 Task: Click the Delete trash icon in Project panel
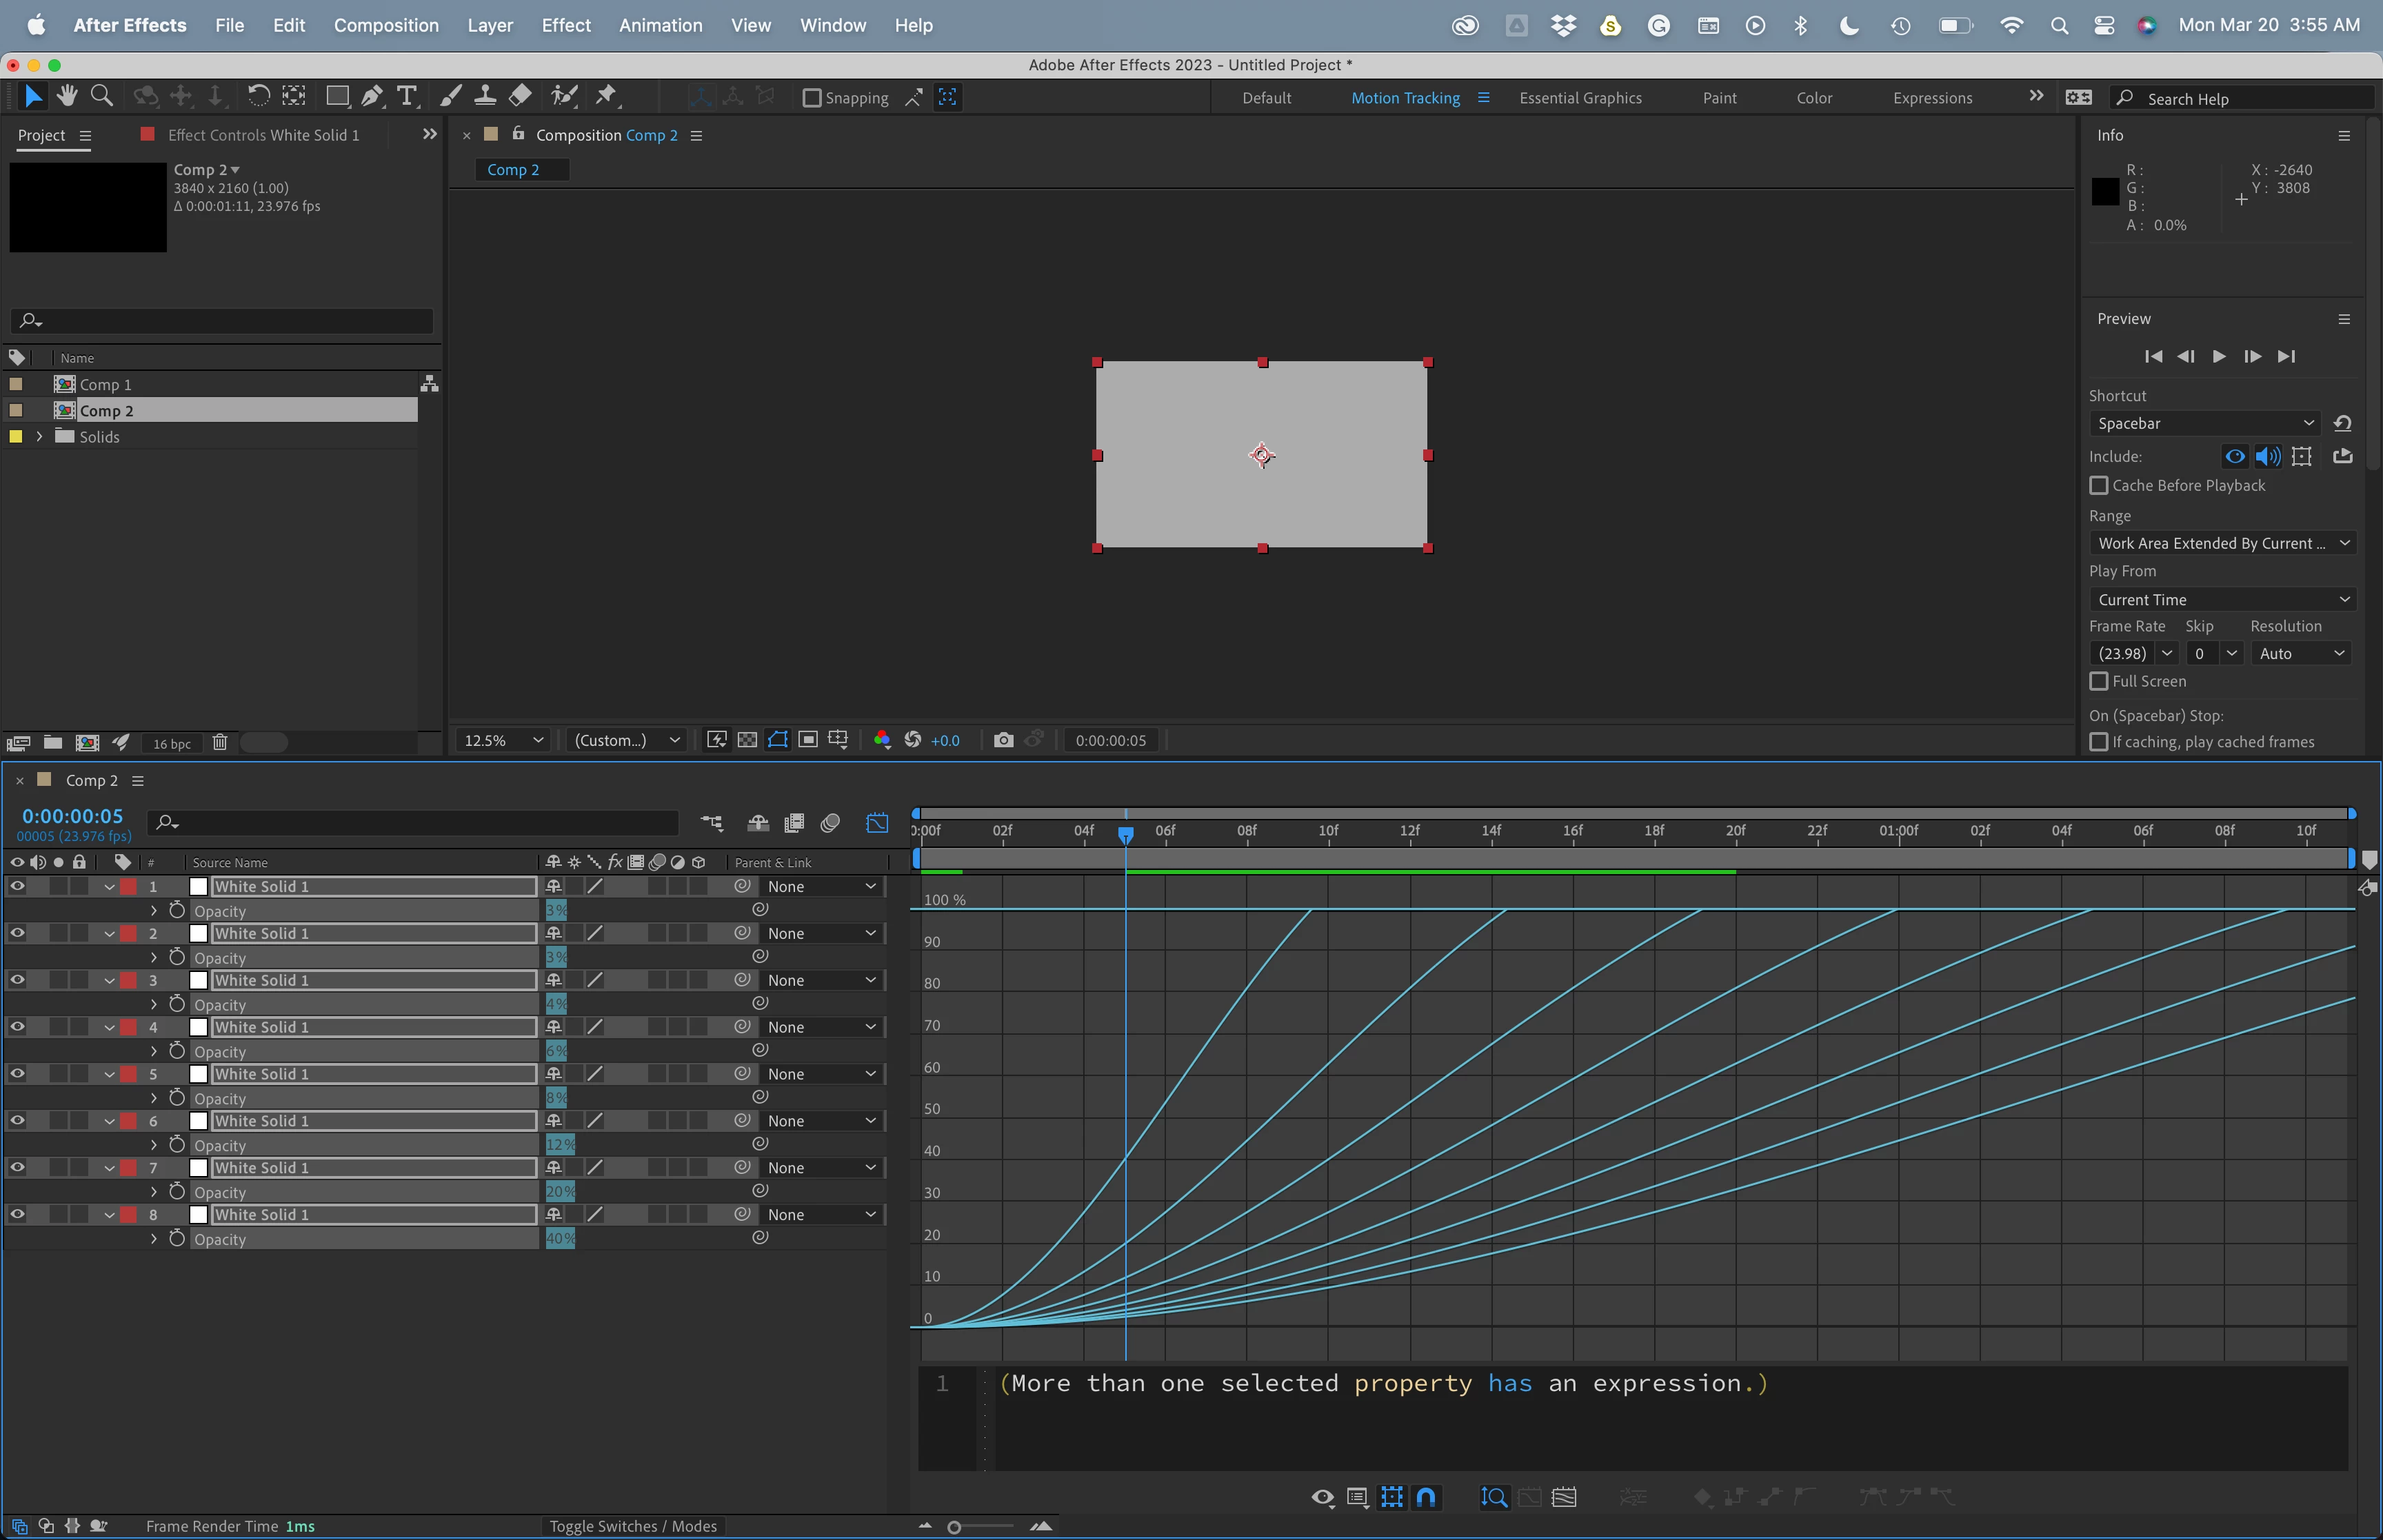(x=220, y=743)
